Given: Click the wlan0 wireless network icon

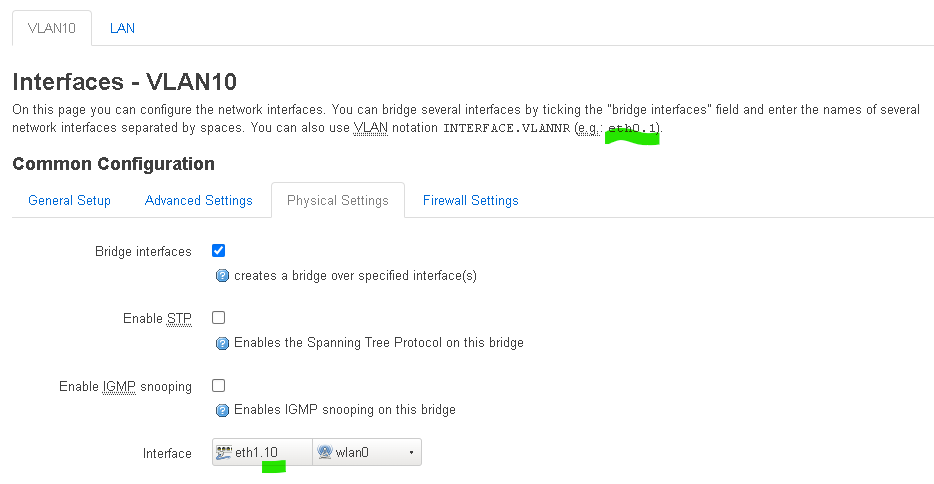Looking at the screenshot, I should pos(325,452).
